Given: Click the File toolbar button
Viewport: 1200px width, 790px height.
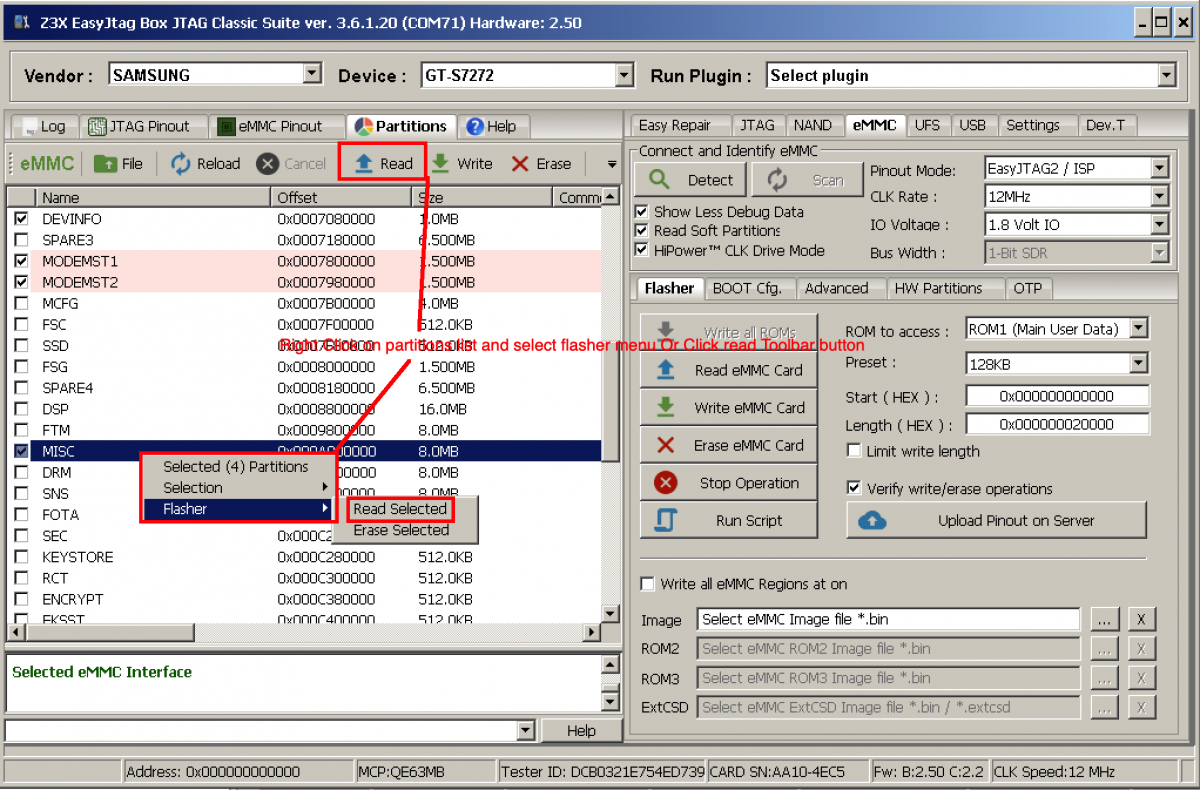Looking at the screenshot, I should tap(119, 164).
